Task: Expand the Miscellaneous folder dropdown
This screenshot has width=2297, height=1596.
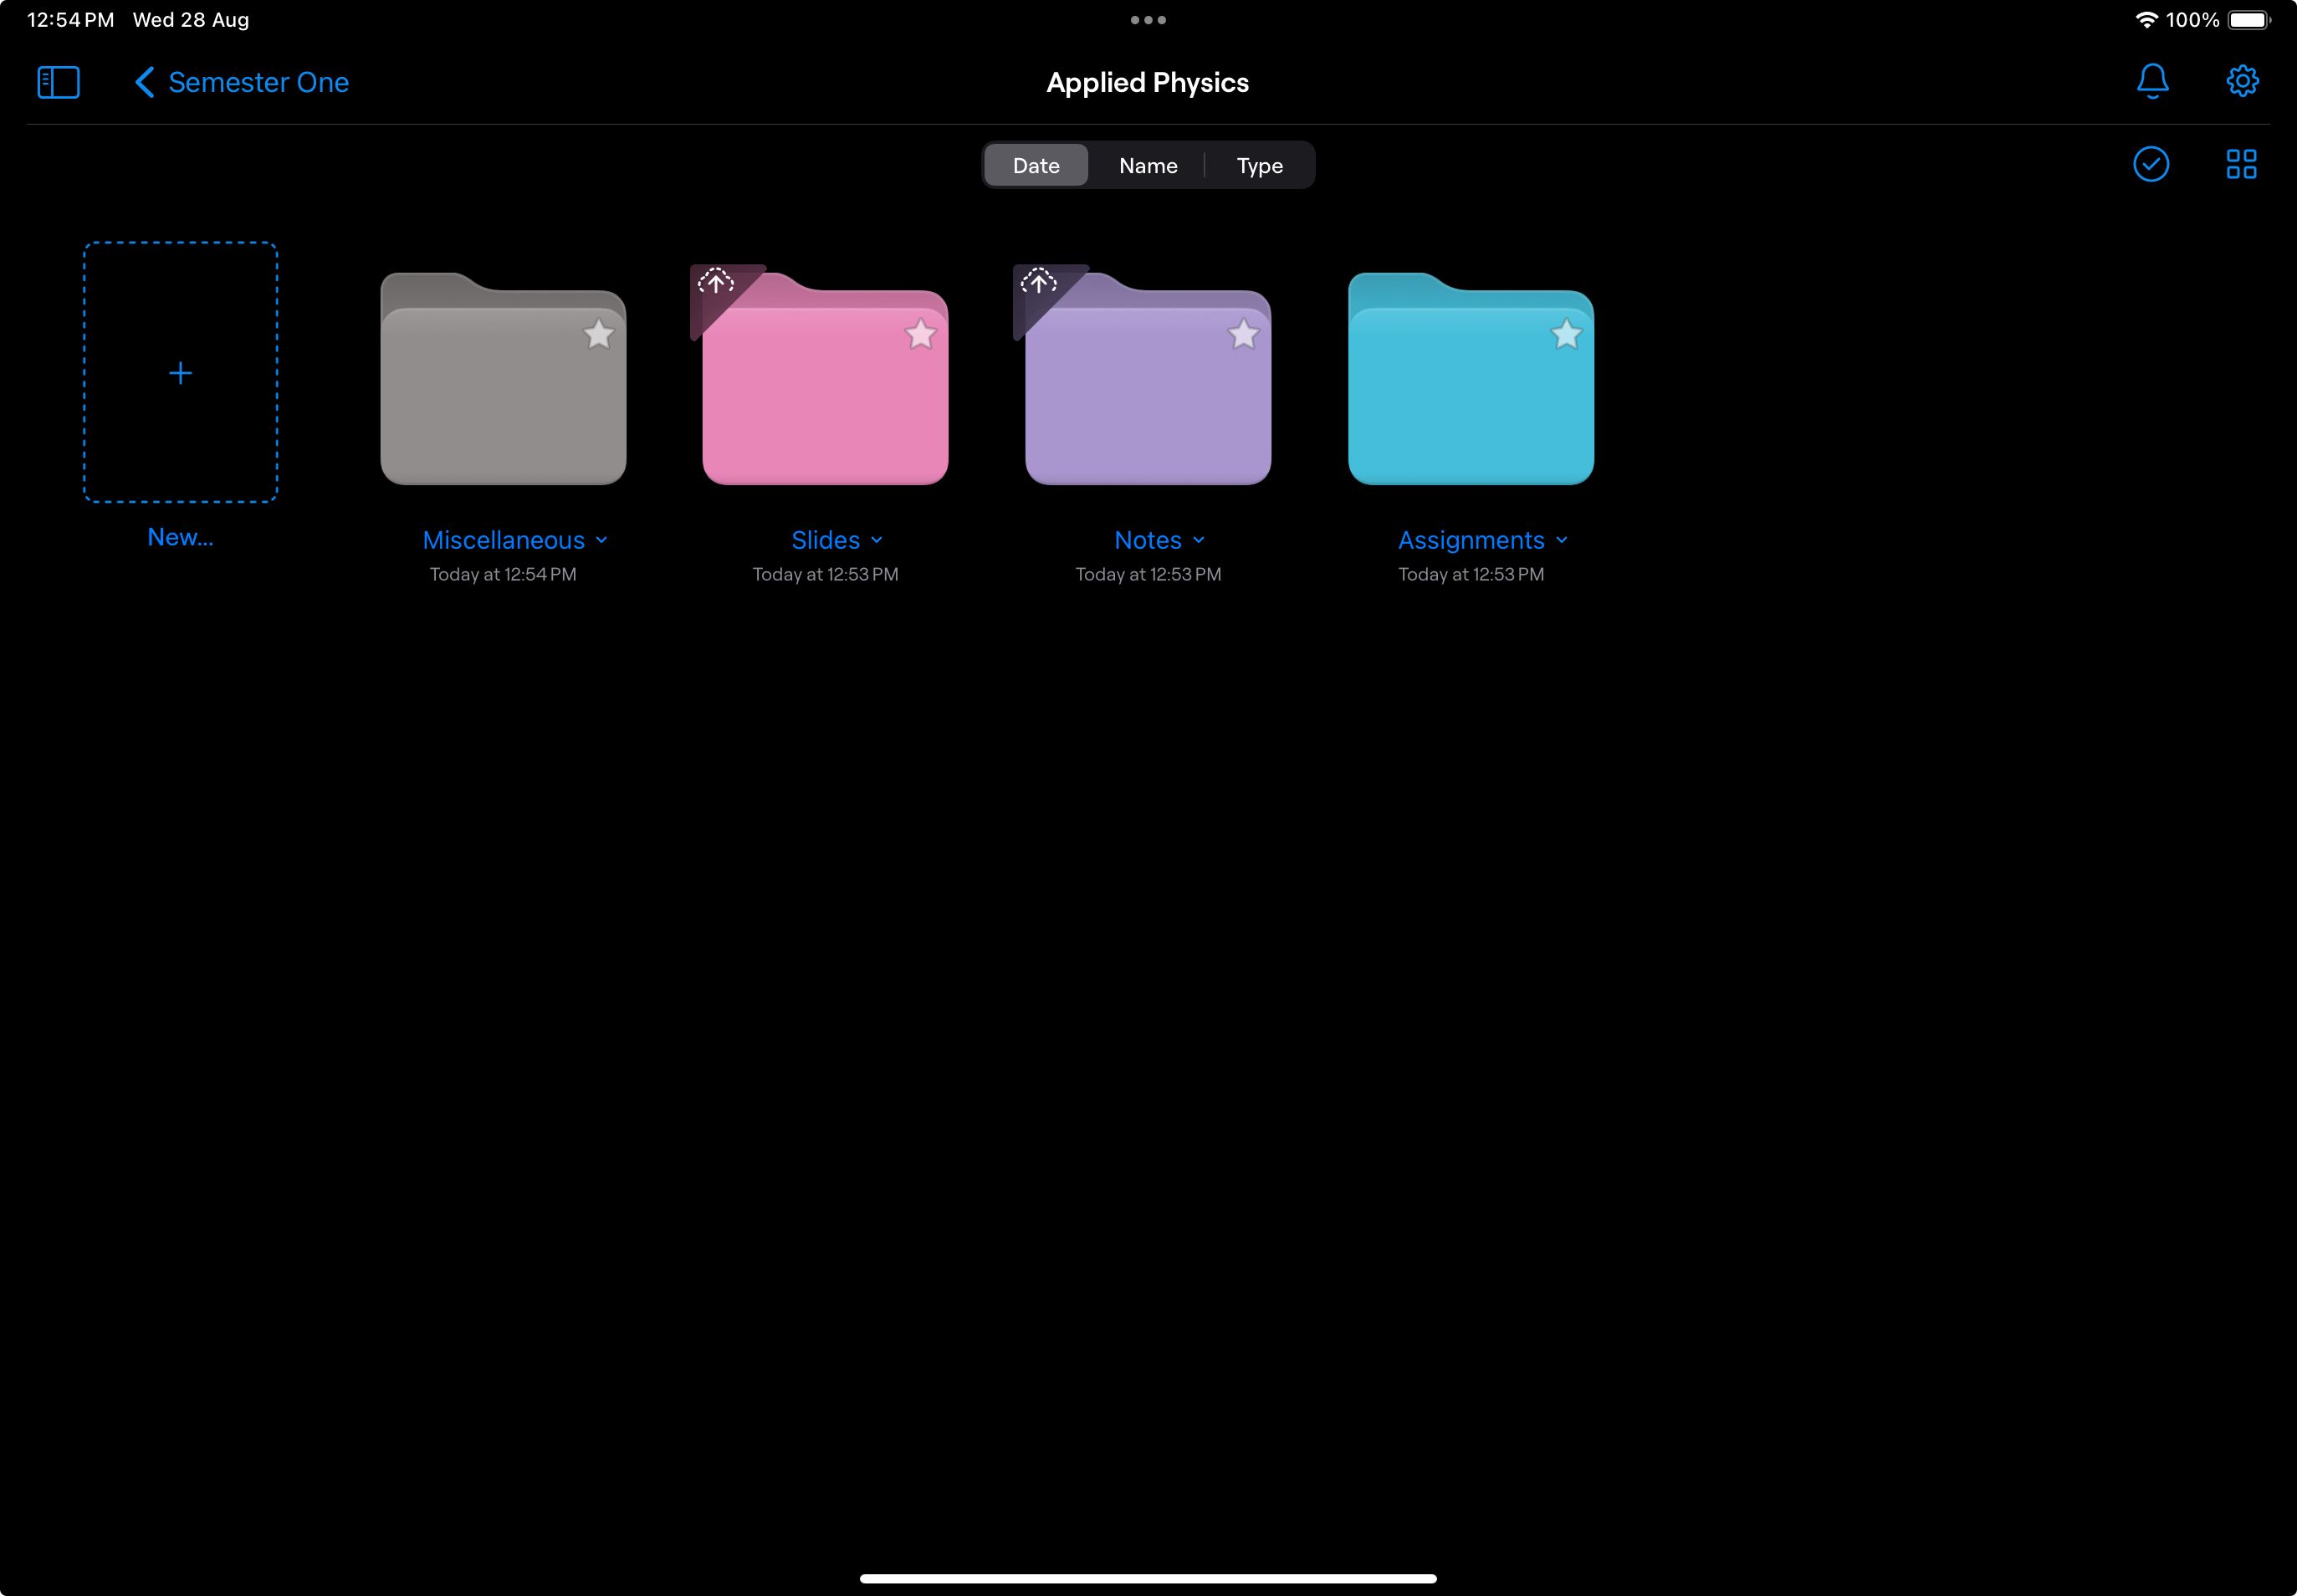Action: tap(604, 540)
